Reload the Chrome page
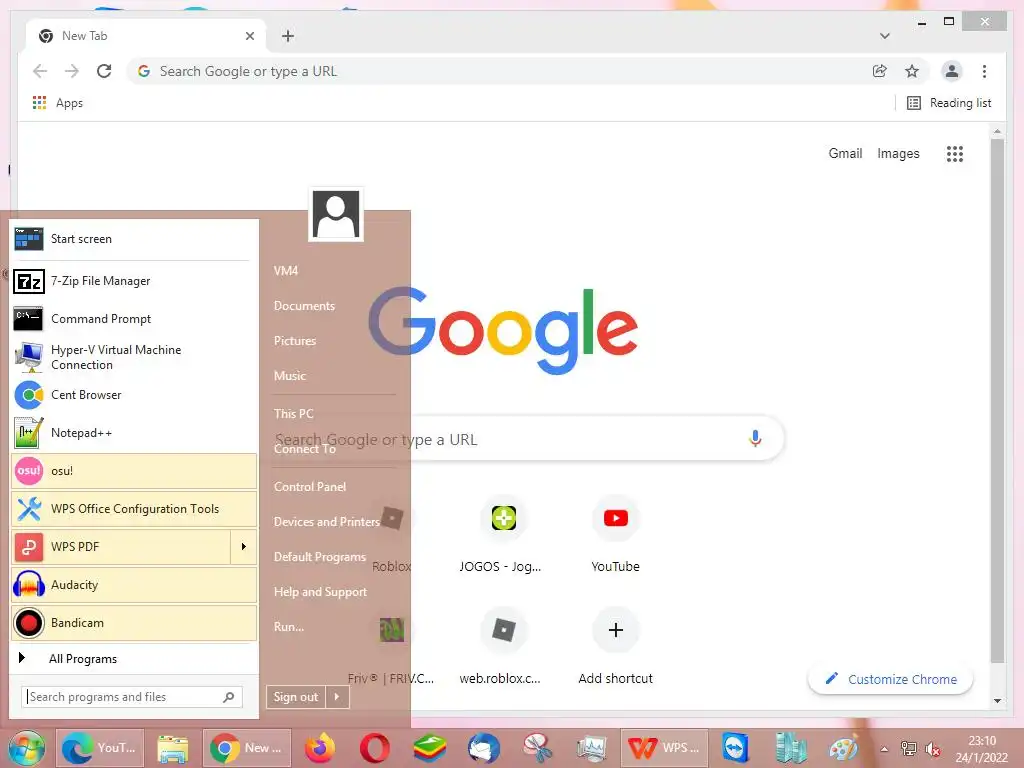 coord(104,71)
